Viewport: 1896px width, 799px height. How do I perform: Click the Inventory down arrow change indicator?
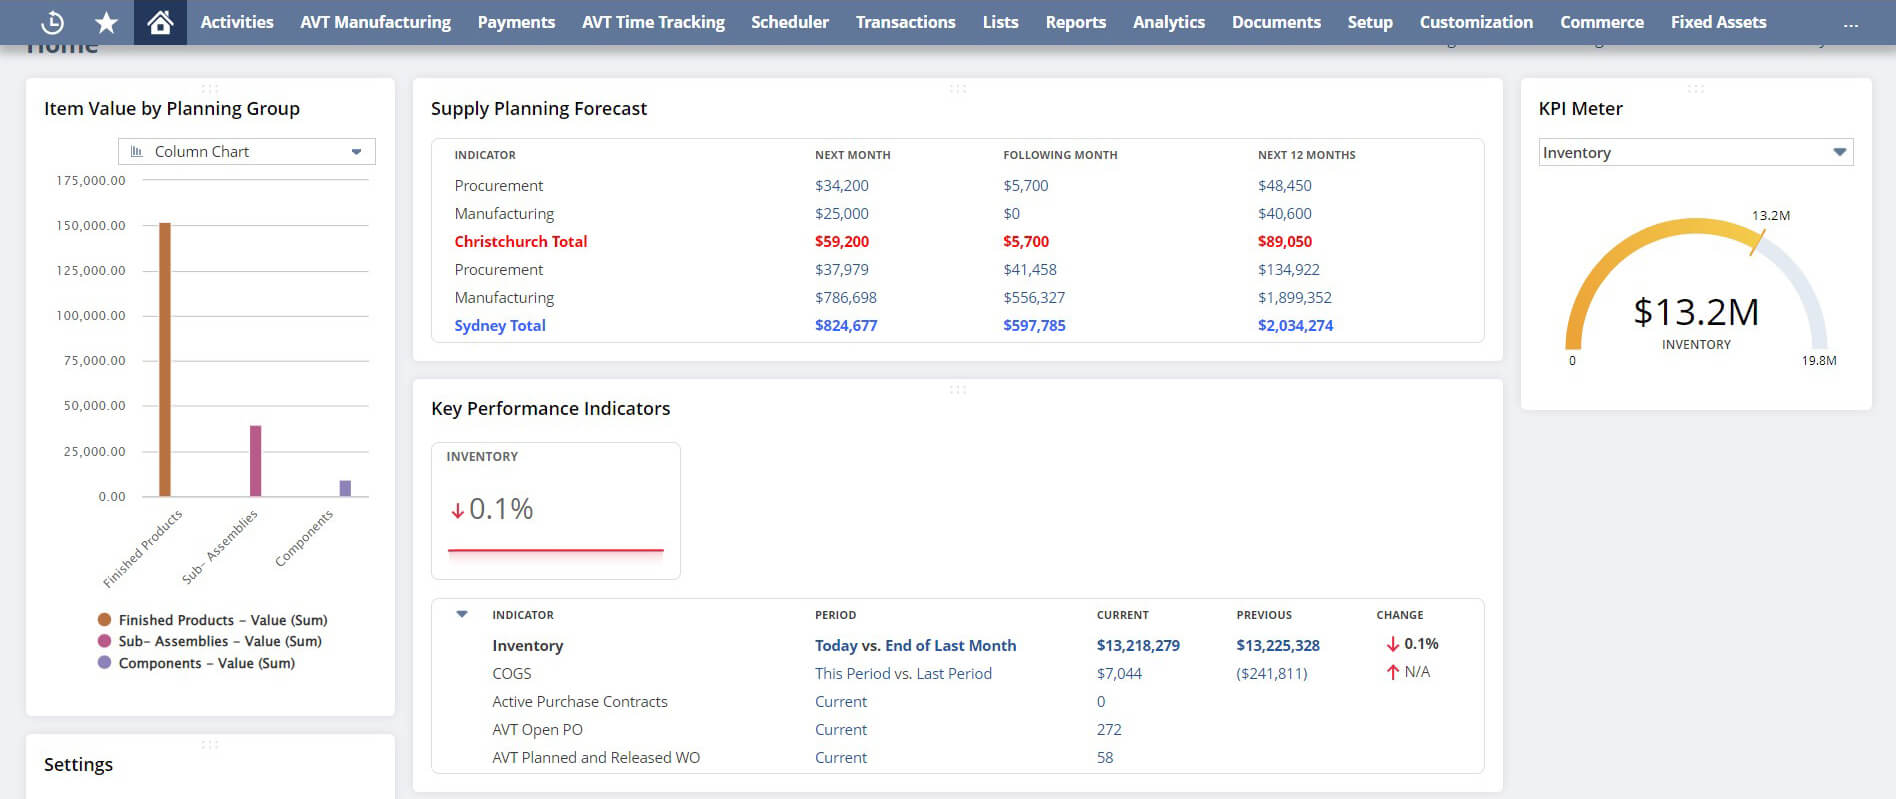[1392, 645]
